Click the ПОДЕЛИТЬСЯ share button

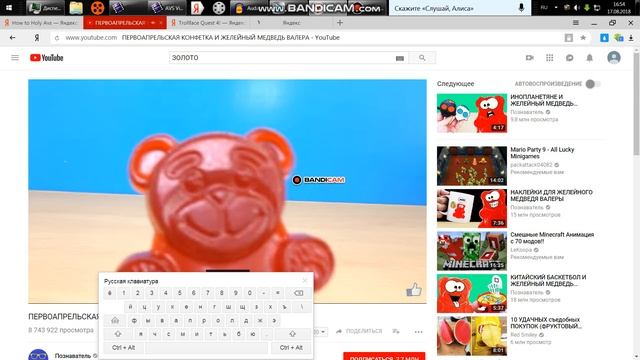point(359,331)
